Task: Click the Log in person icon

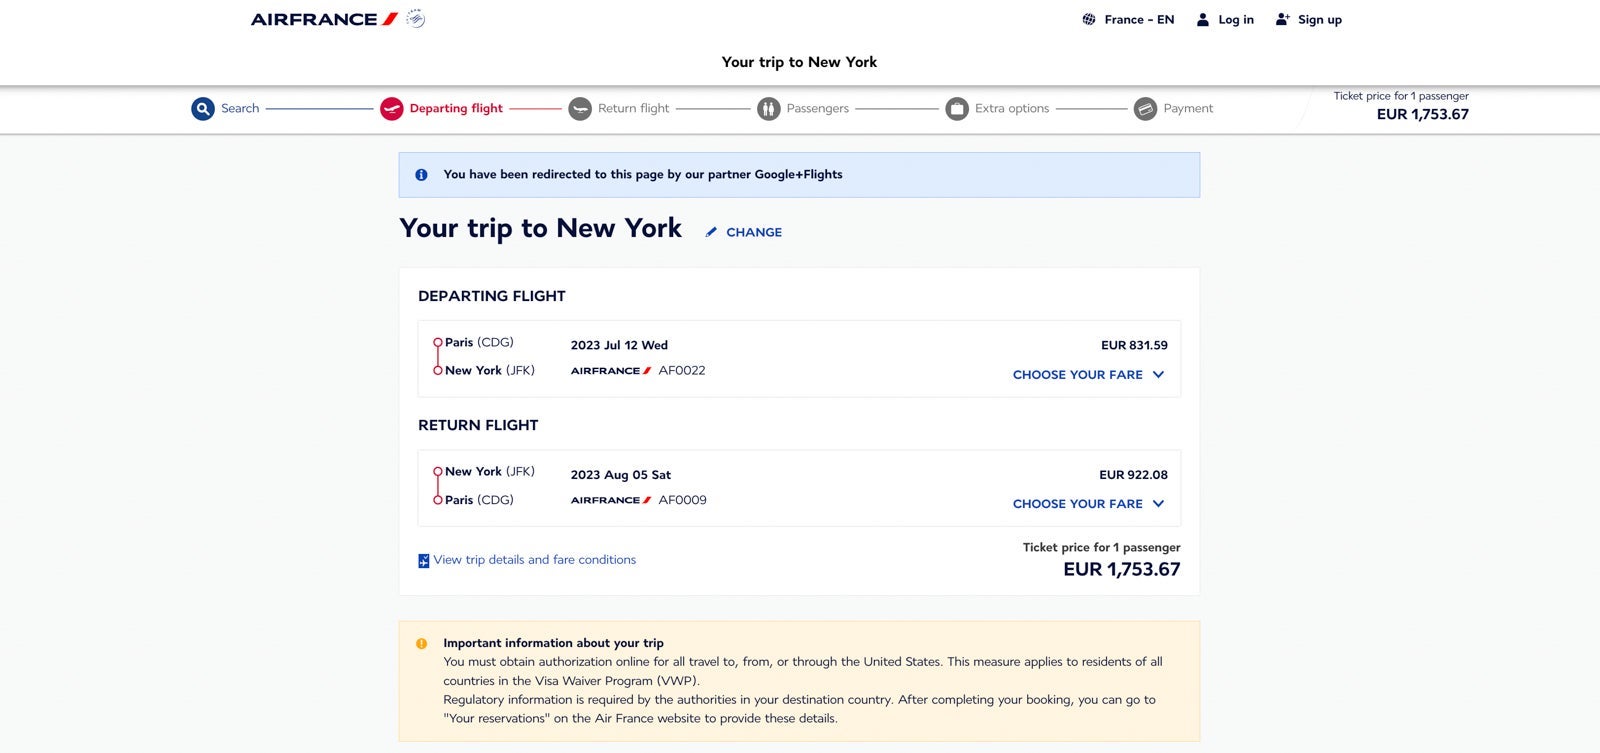Action: [x=1203, y=19]
